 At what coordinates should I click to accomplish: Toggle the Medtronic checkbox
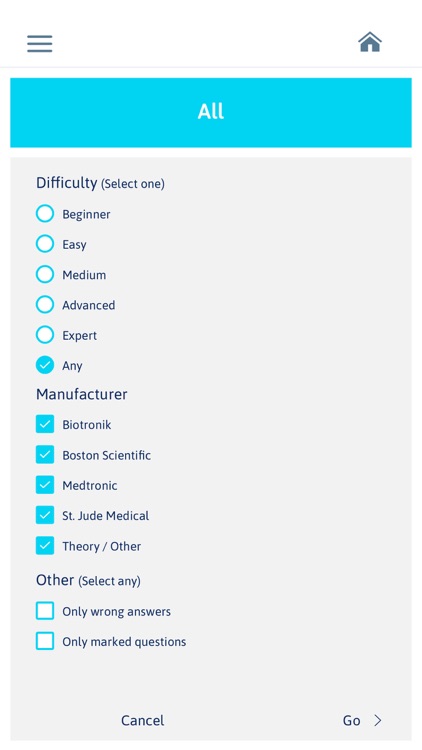45,485
